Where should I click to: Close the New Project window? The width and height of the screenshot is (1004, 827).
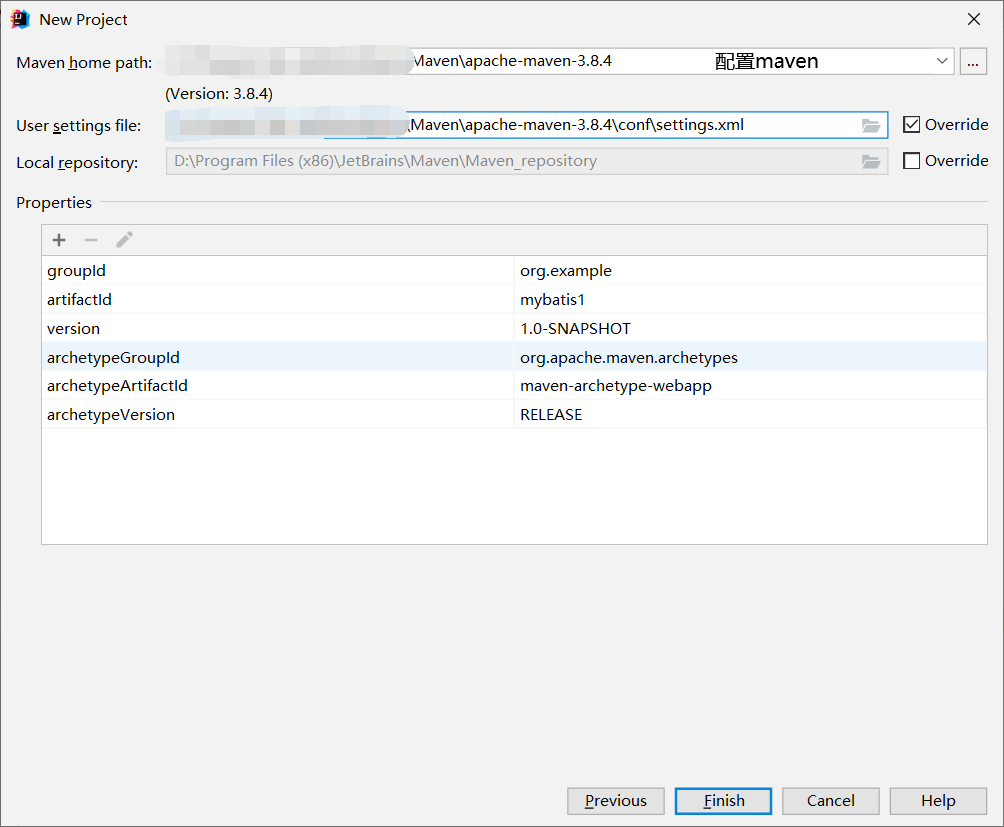click(x=973, y=18)
